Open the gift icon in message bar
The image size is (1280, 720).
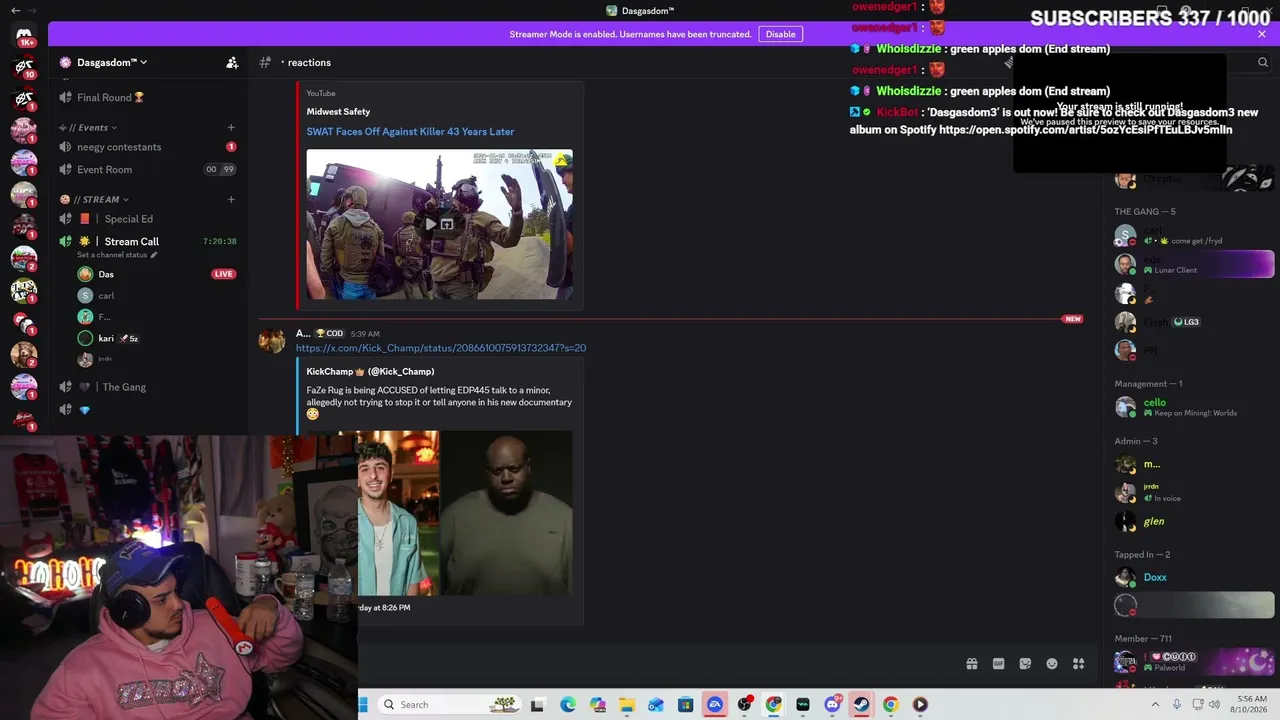(x=971, y=664)
